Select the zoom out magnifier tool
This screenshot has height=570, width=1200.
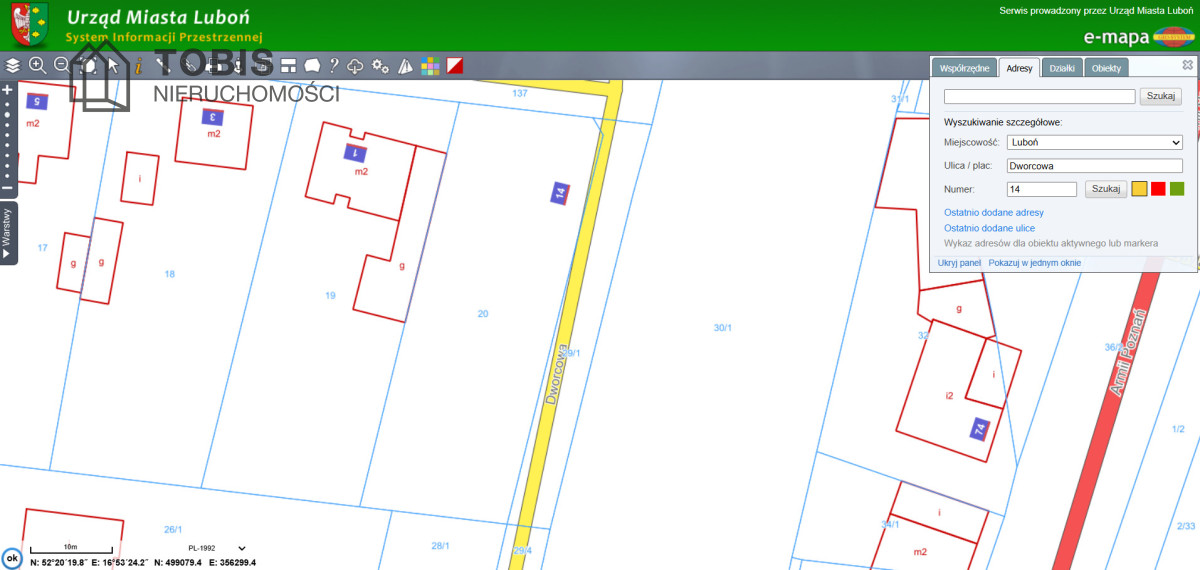coord(62,66)
